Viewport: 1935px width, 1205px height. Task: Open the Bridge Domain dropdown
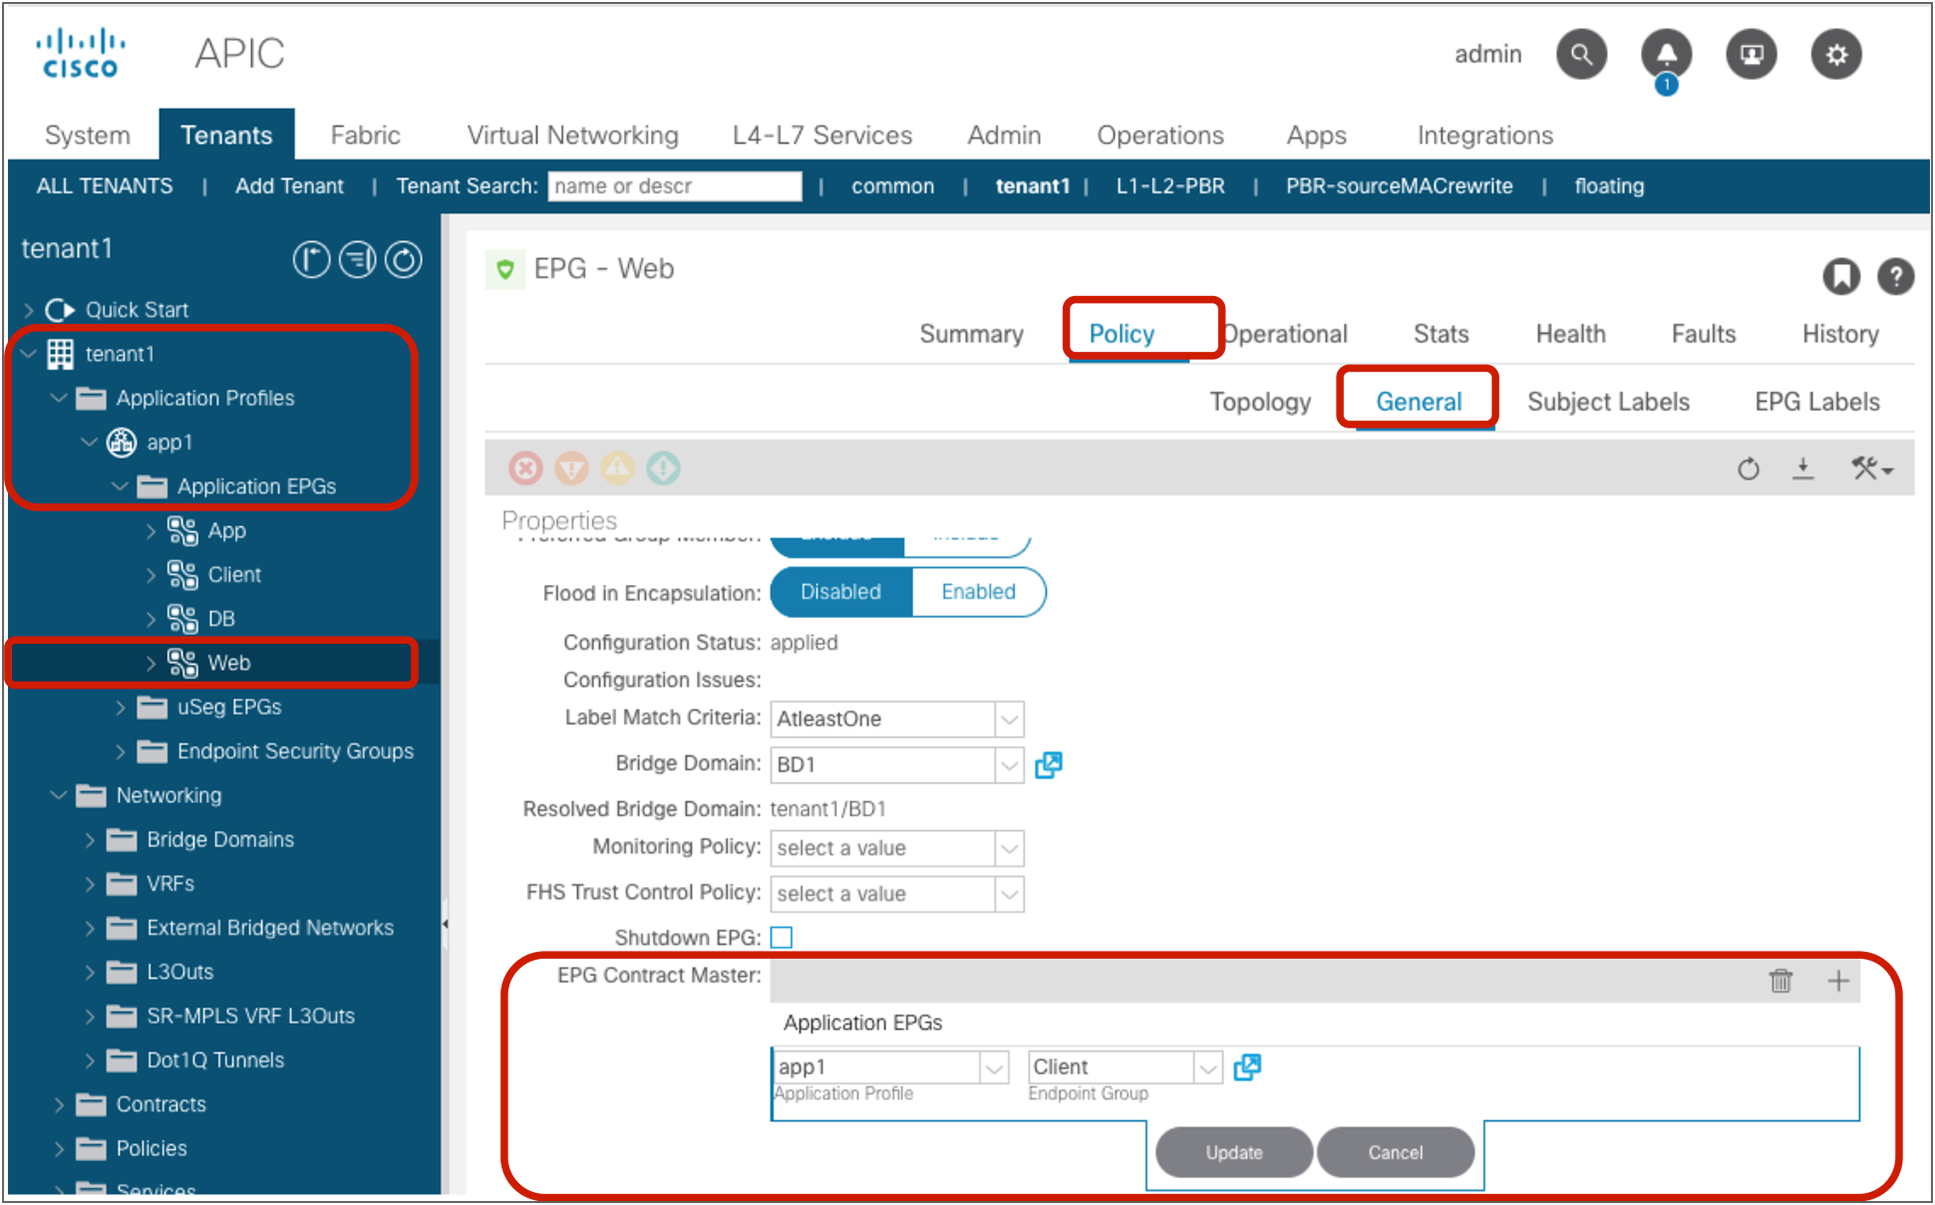(x=1009, y=765)
